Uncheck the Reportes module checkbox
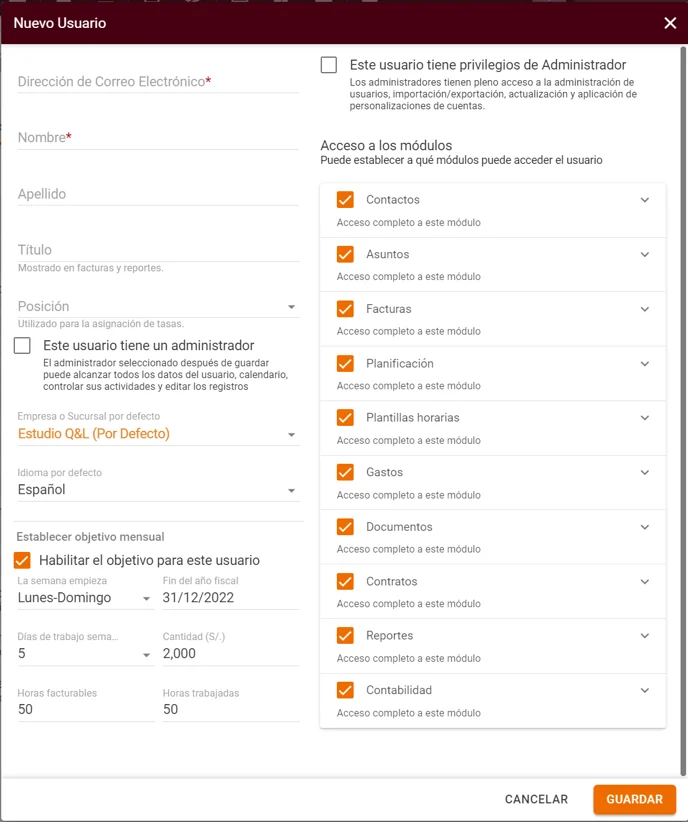Viewport: 688px width, 822px height. point(345,635)
